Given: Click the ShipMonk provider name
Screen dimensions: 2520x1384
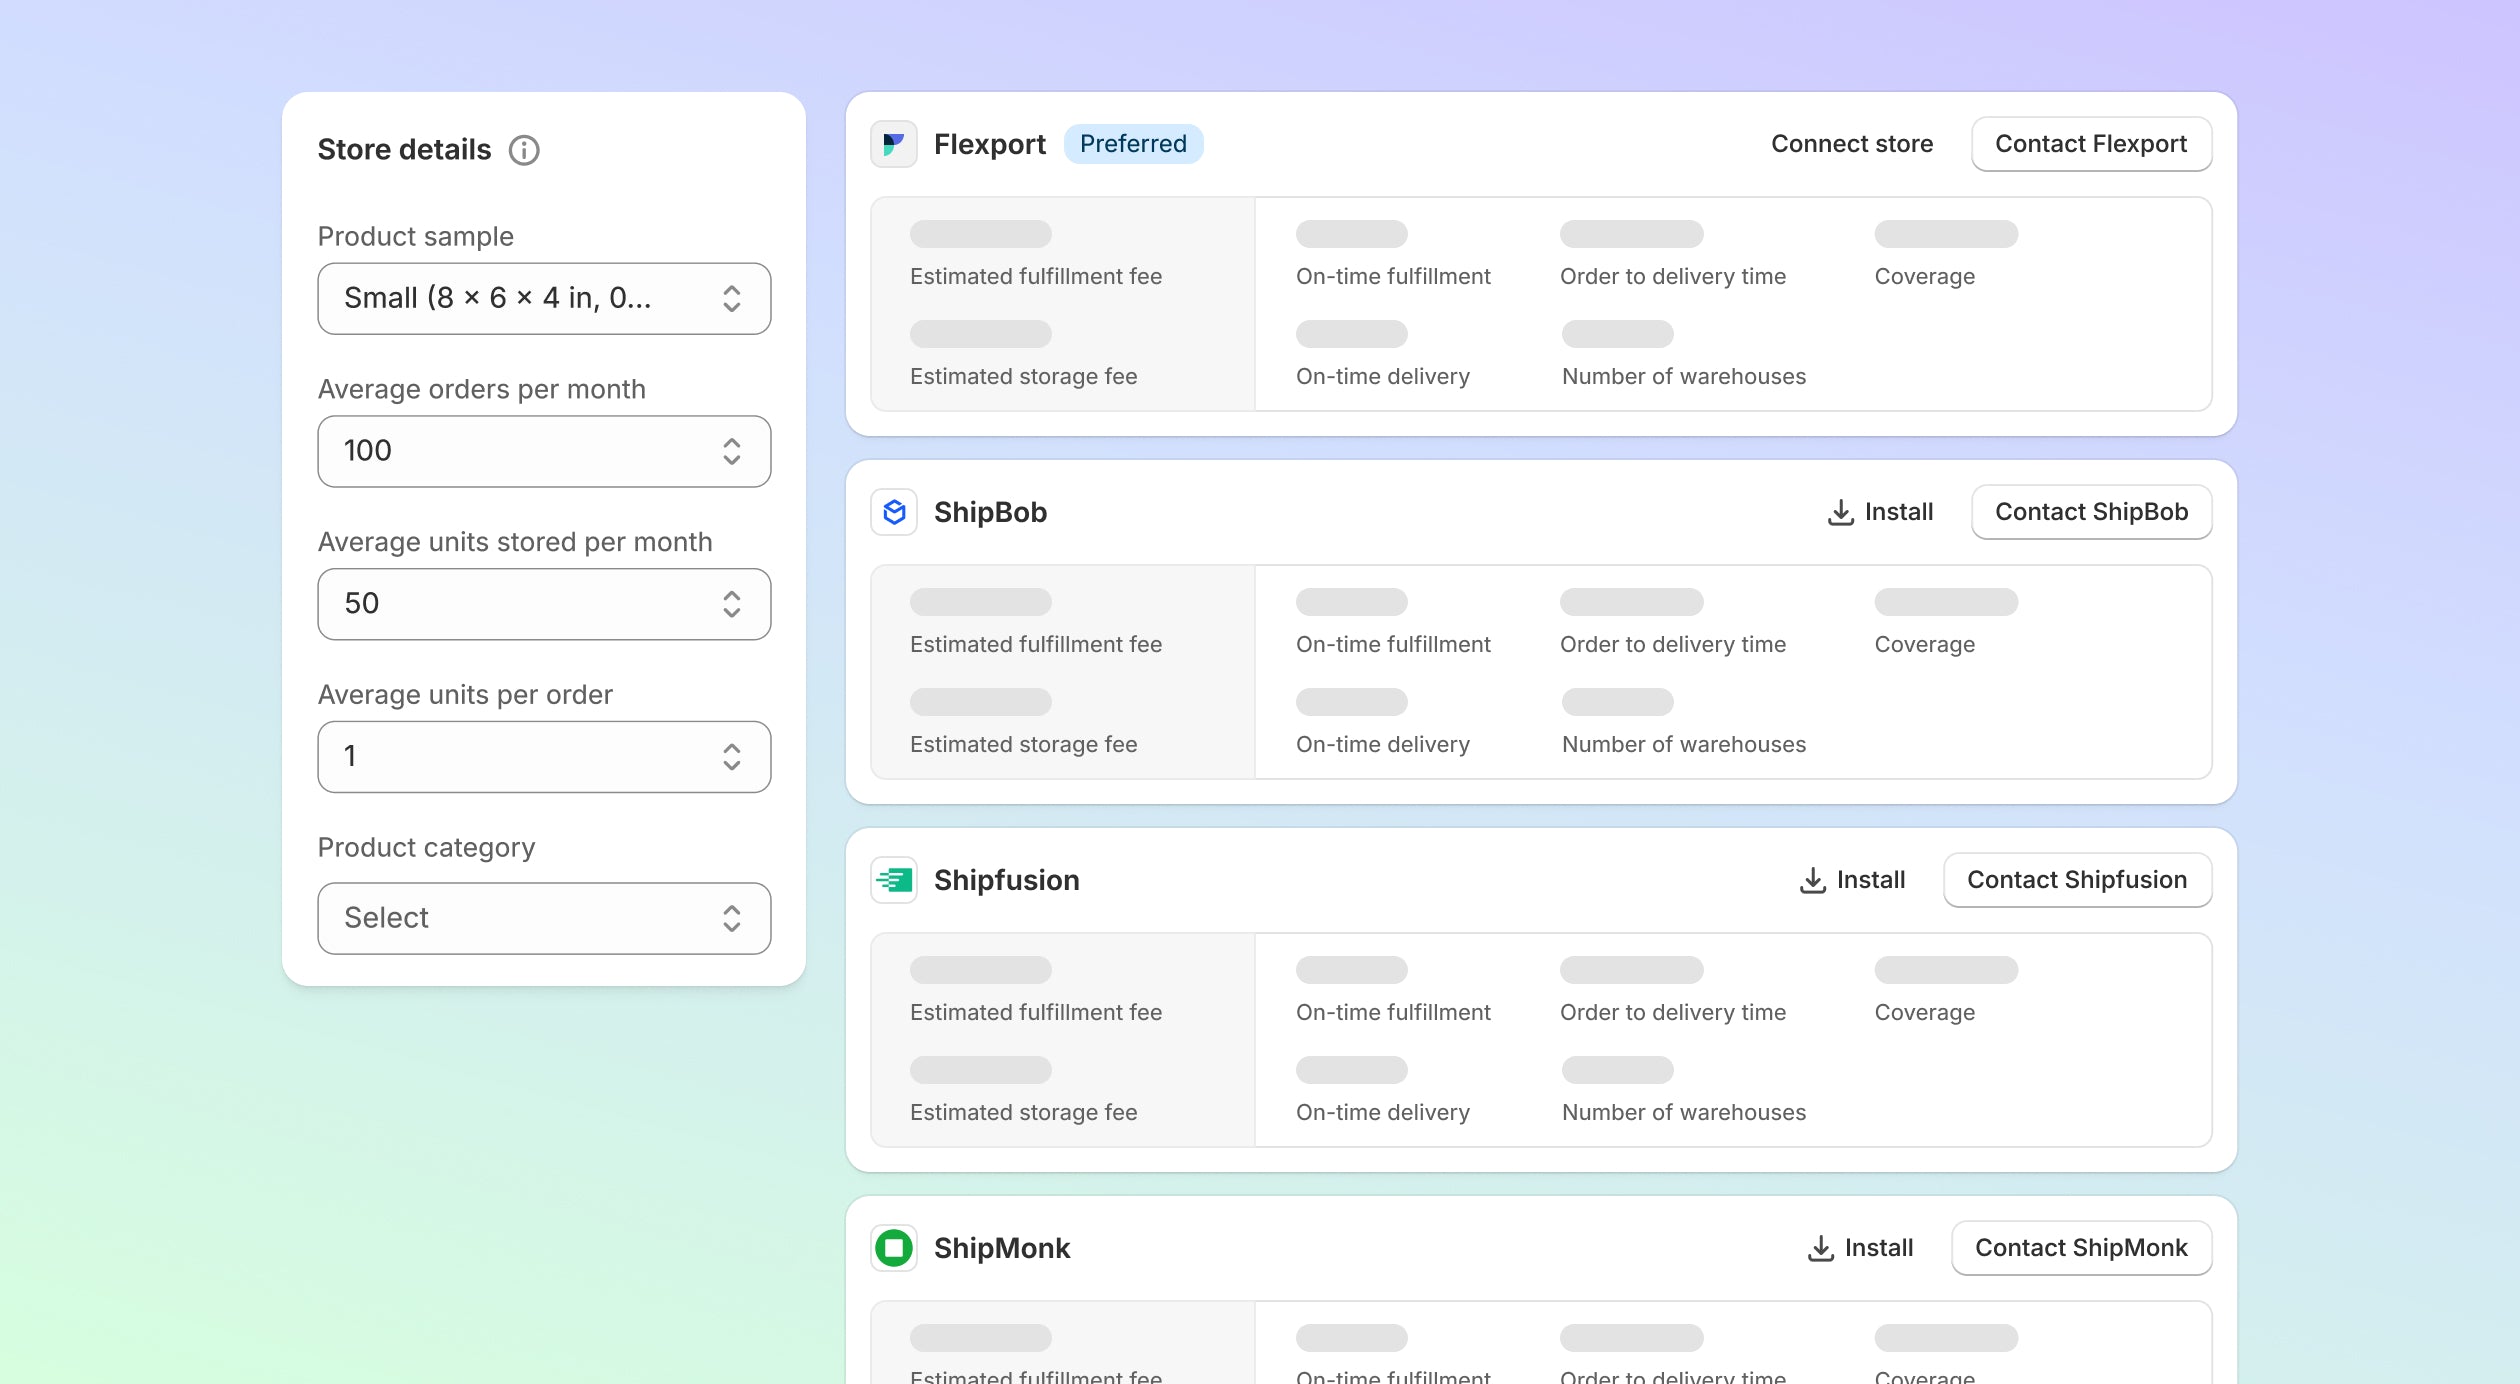Looking at the screenshot, I should (1001, 1248).
